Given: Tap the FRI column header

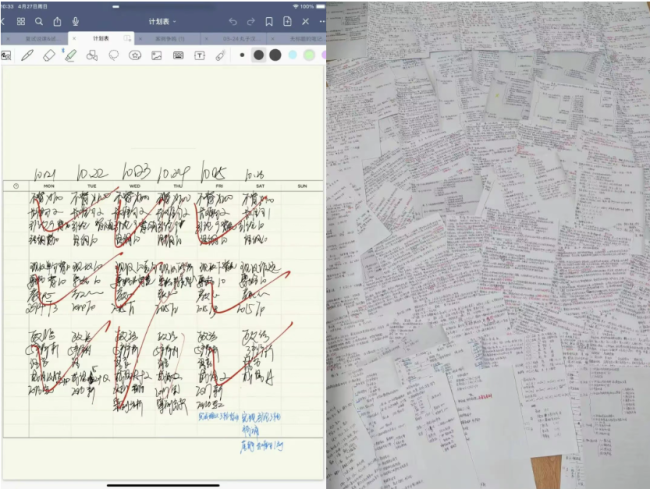Looking at the screenshot, I should tap(219, 186).
